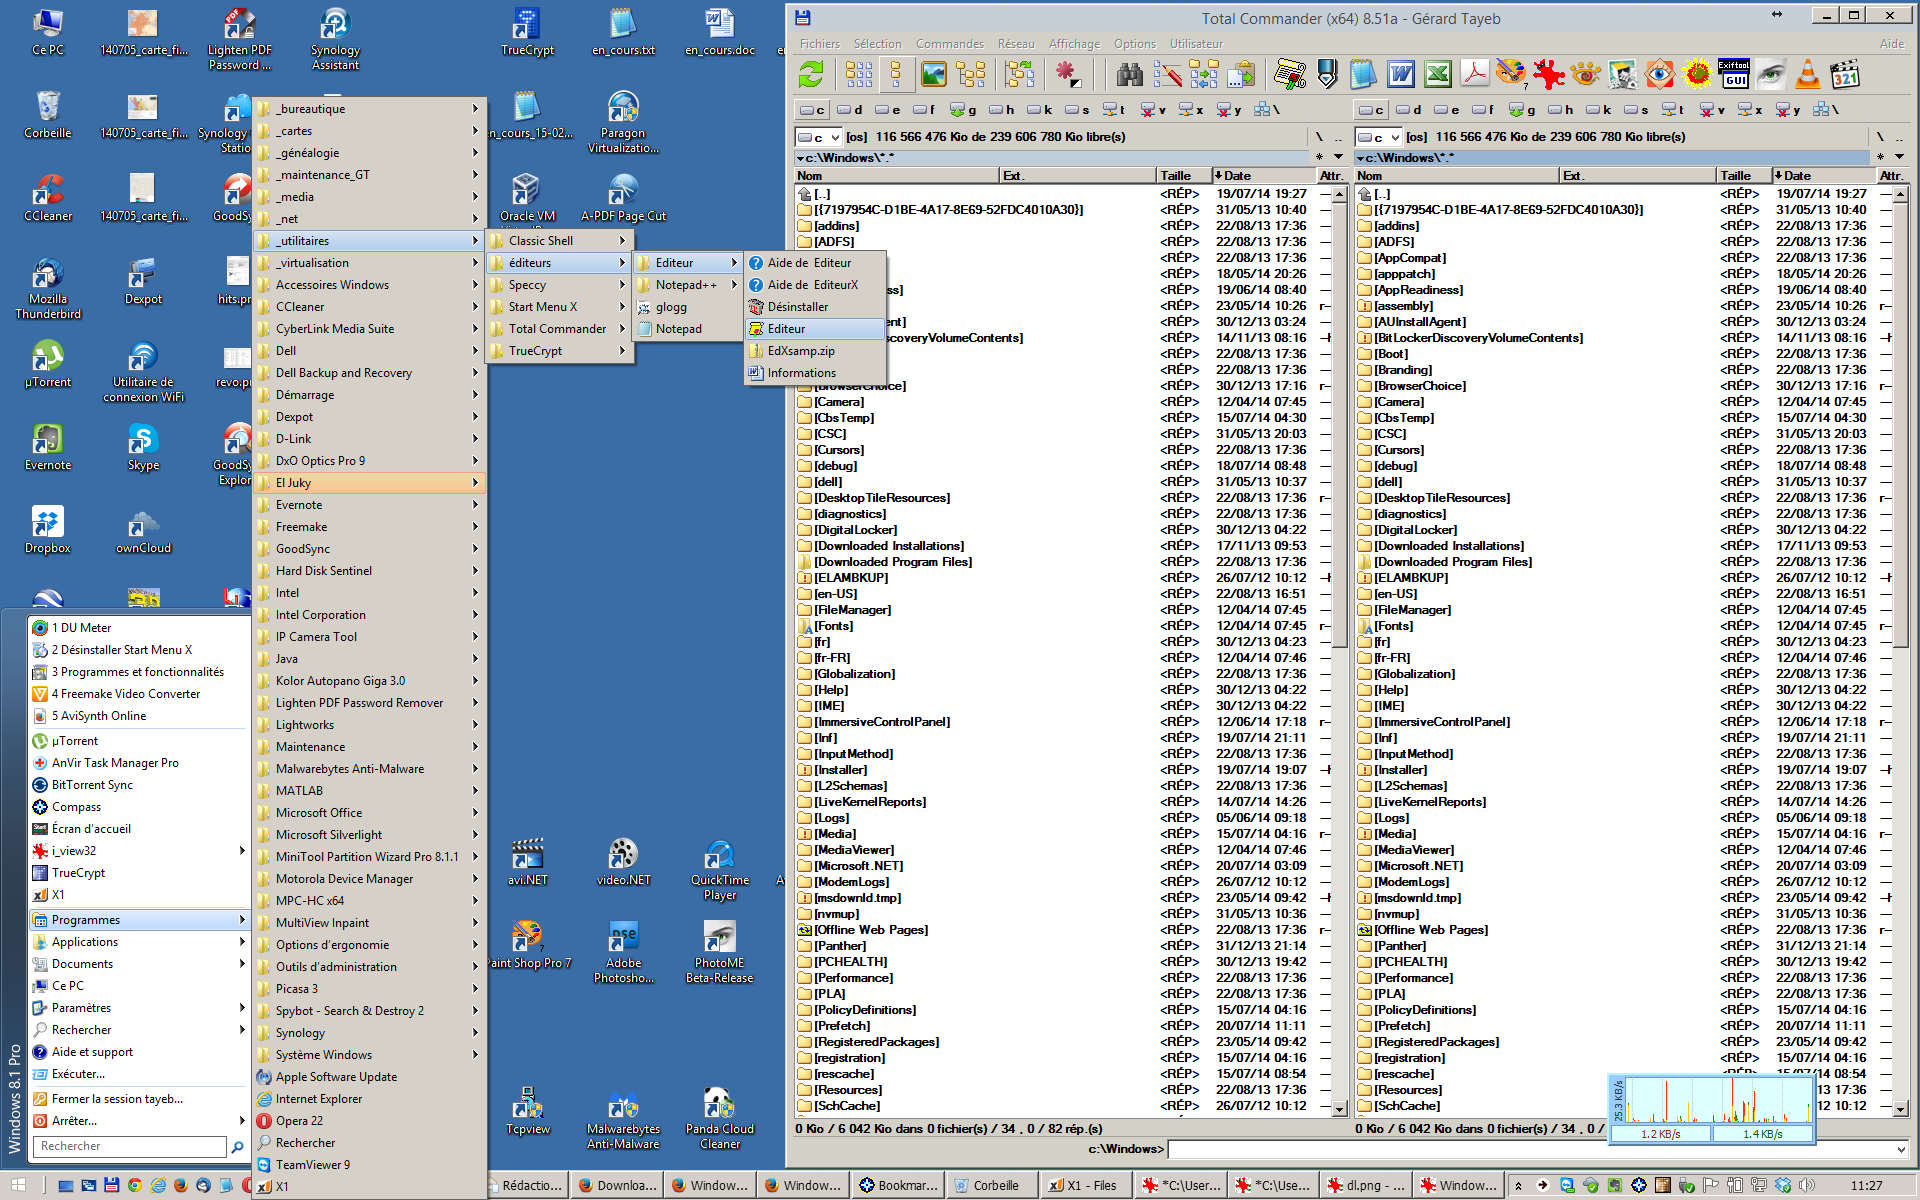Sort right panel by Date column
The width and height of the screenshot is (1920, 1200).
pos(1822,176)
